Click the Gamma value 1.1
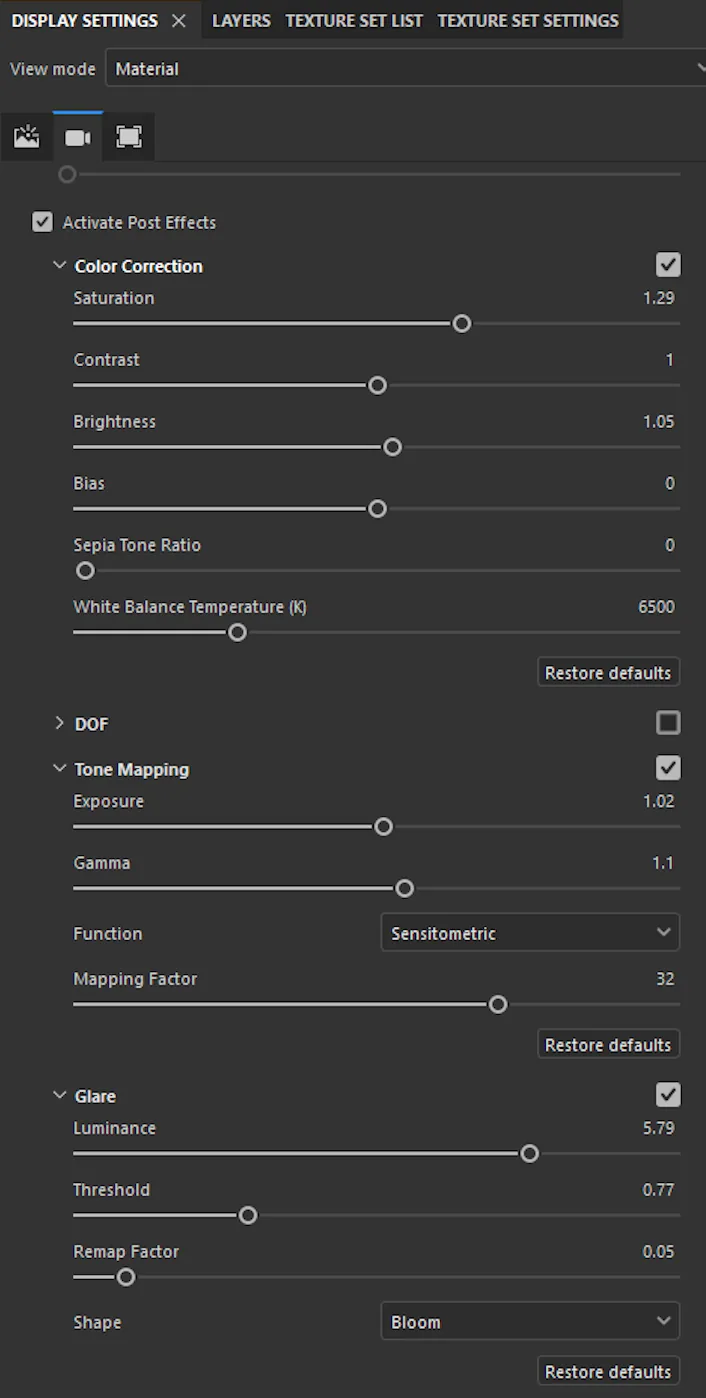This screenshot has width=706, height=1398. point(663,863)
